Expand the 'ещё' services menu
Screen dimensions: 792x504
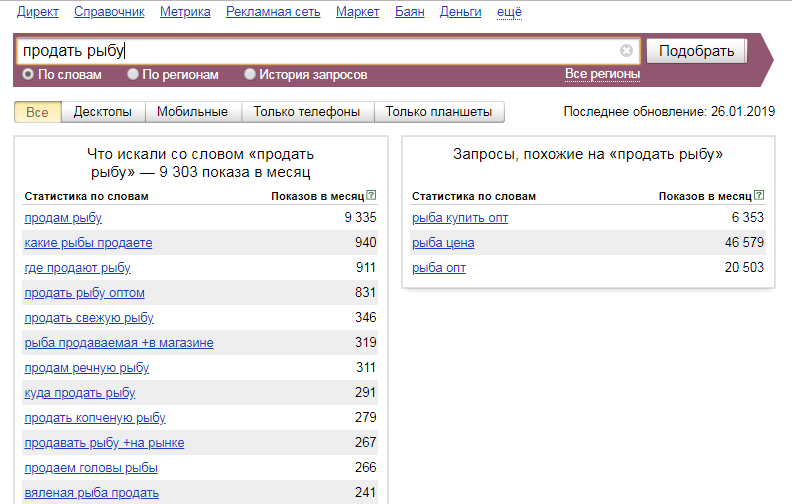509,12
